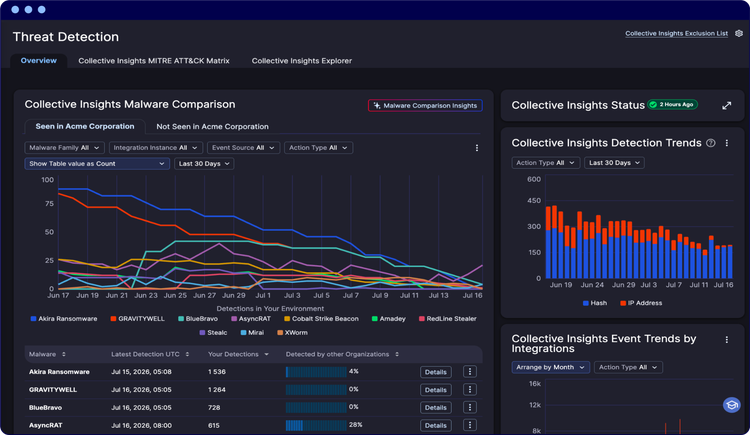Image resolution: width=750 pixels, height=435 pixels.
Task: Open Arrange by Month dropdown
Action: tap(550, 368)
